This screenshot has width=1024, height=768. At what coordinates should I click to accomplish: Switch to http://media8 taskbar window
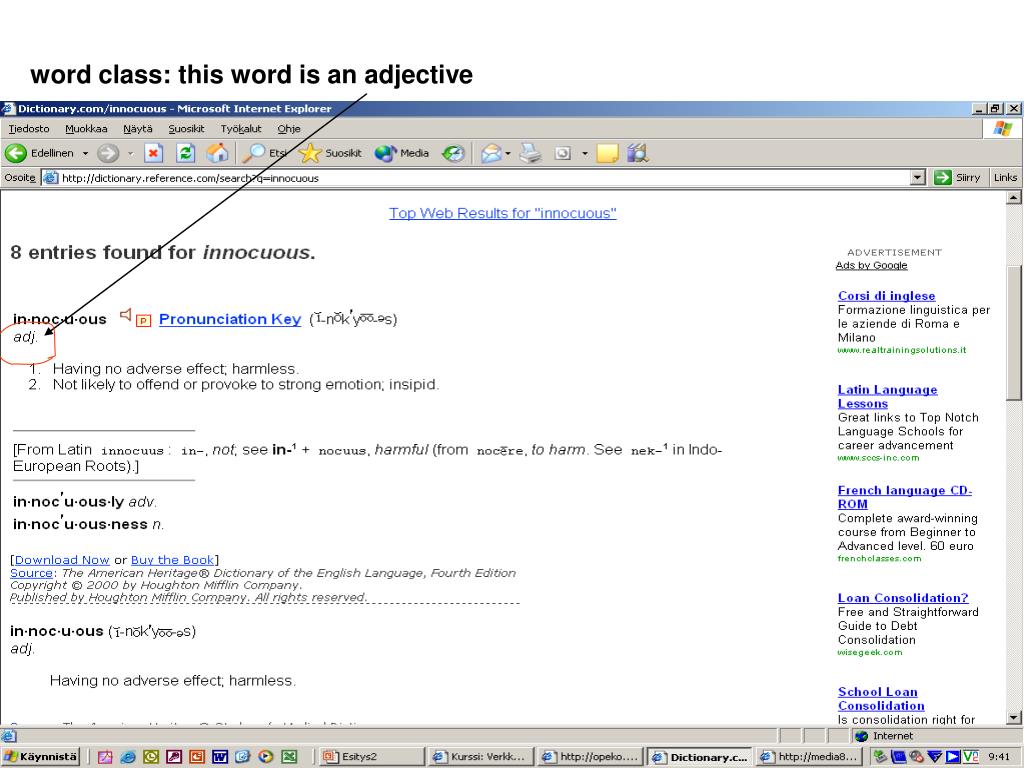pos(808,756)
